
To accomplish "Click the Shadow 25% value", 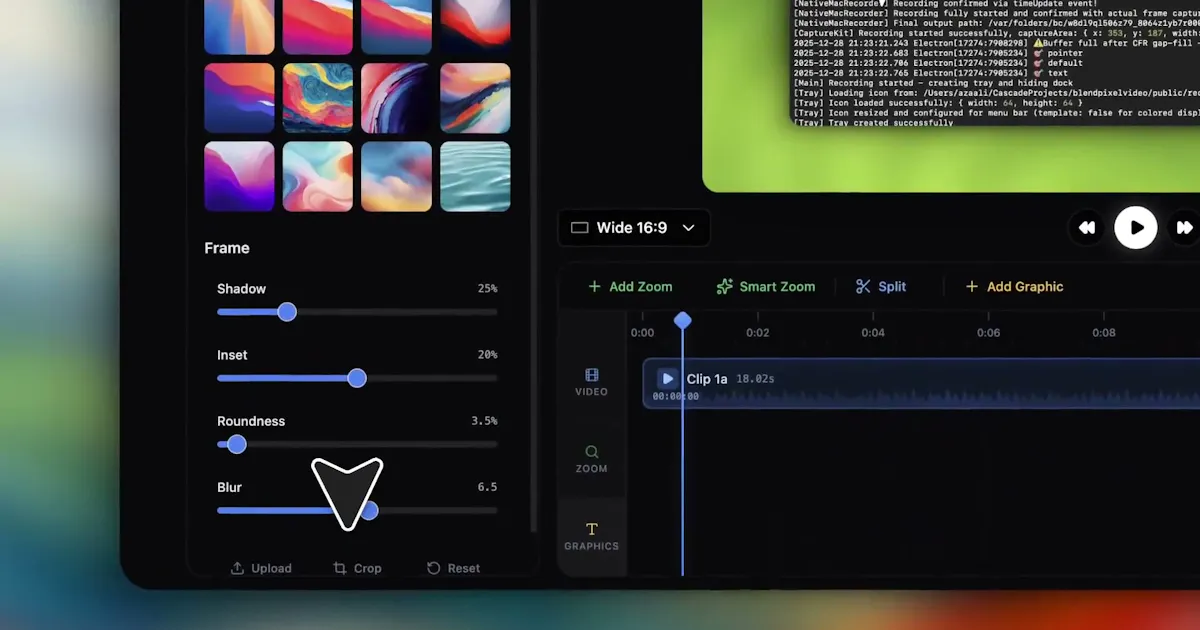I will (487, 289).
